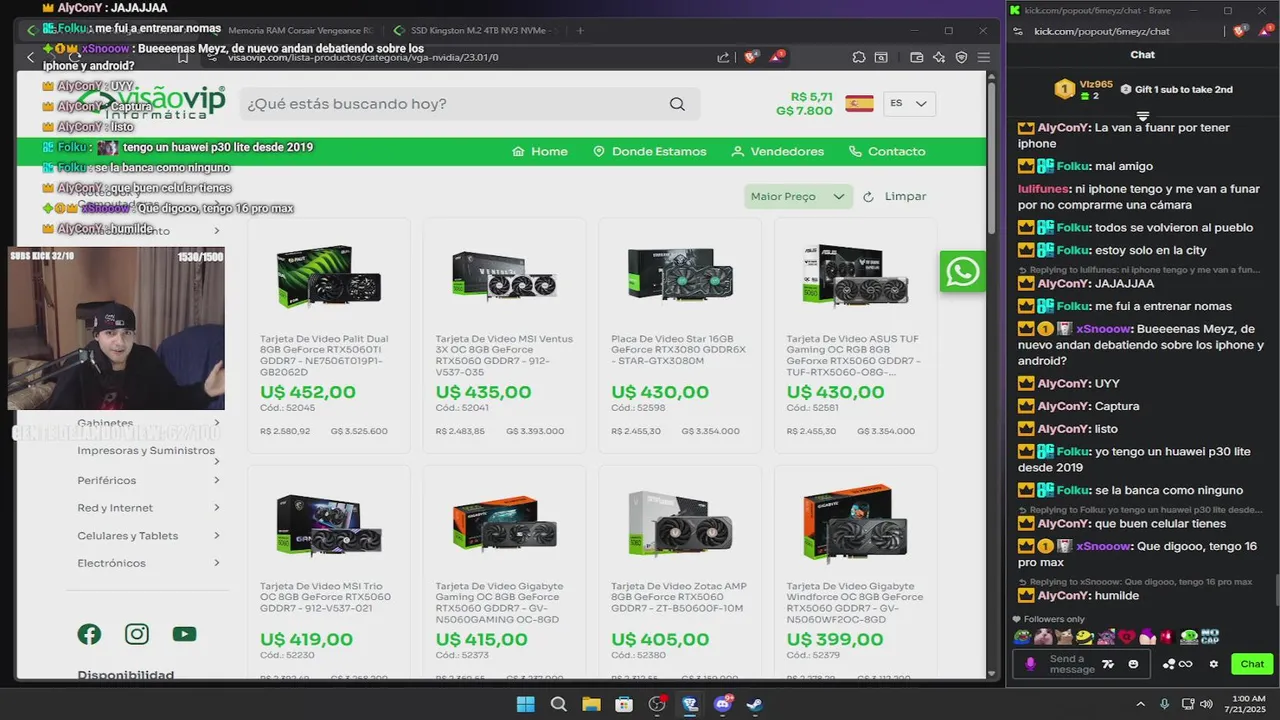Open the VisãoVip Instagram icon
Screen dimensions: 1280x720
coord(137,634)
